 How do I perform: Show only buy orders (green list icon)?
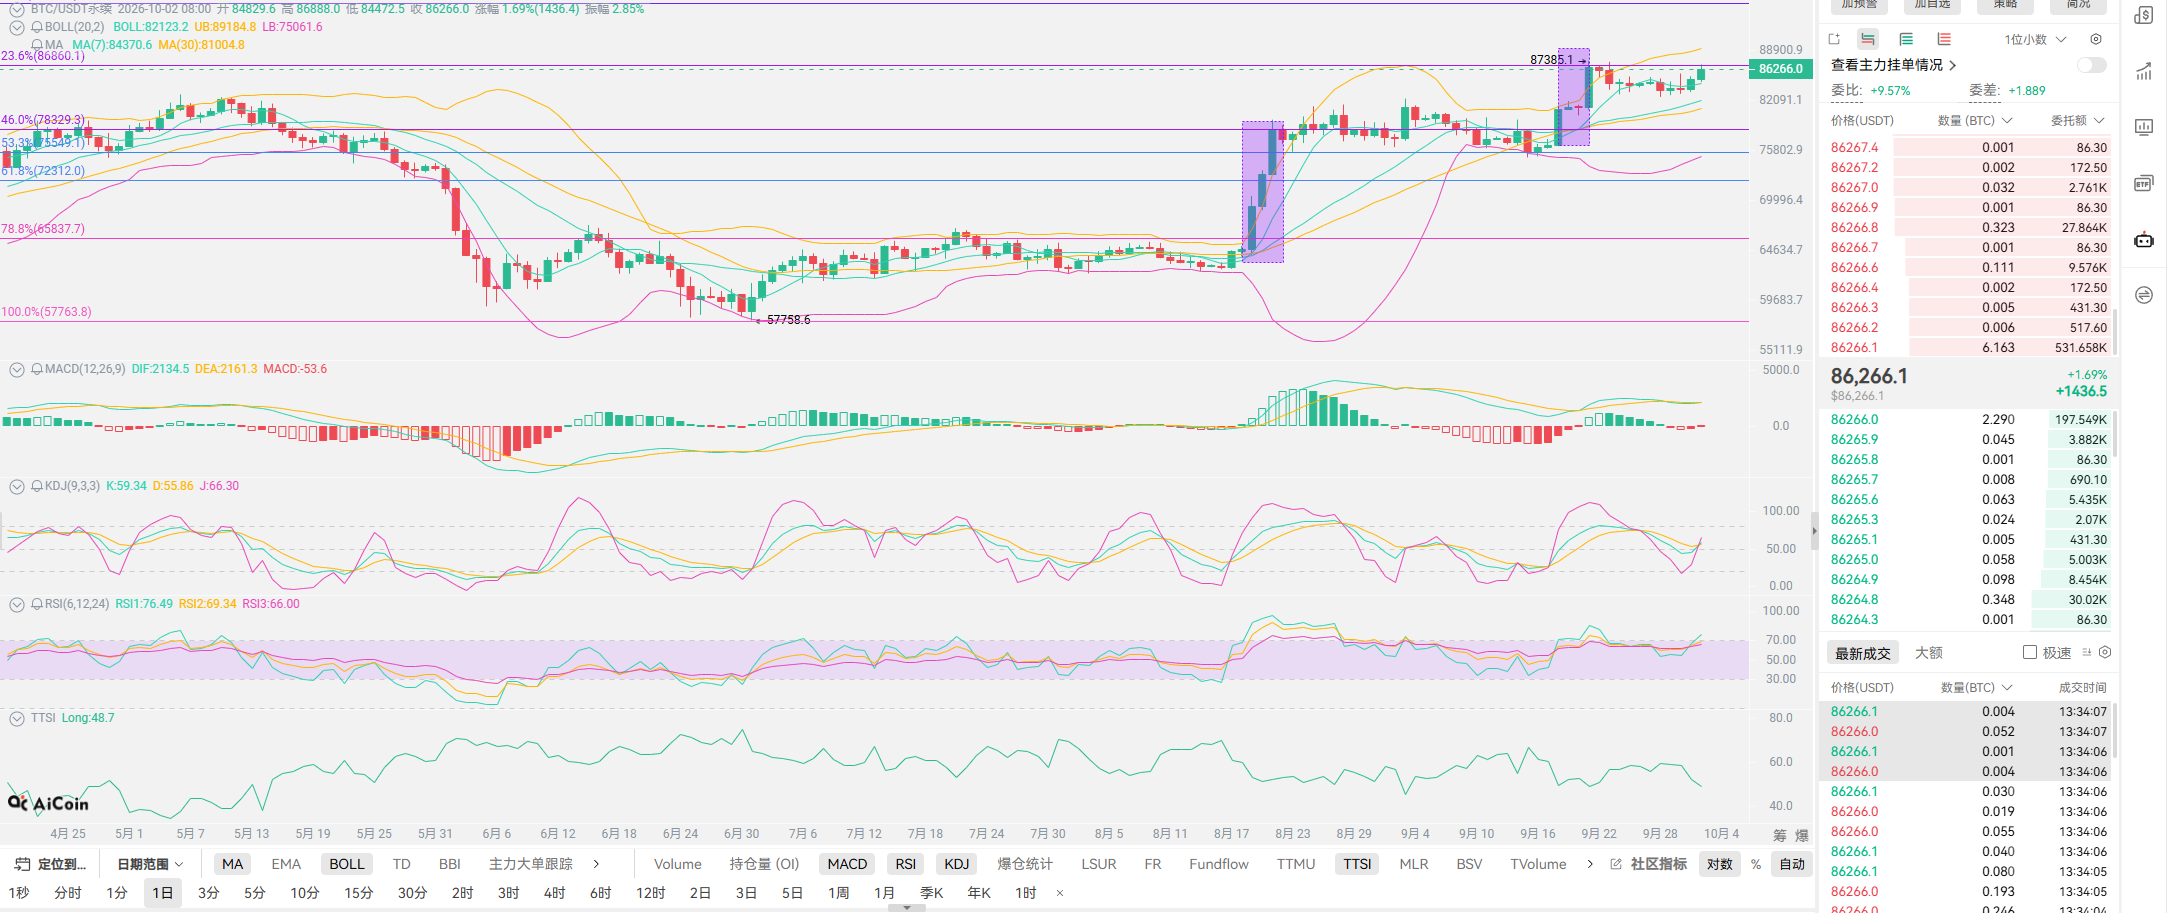(1906, 39)
